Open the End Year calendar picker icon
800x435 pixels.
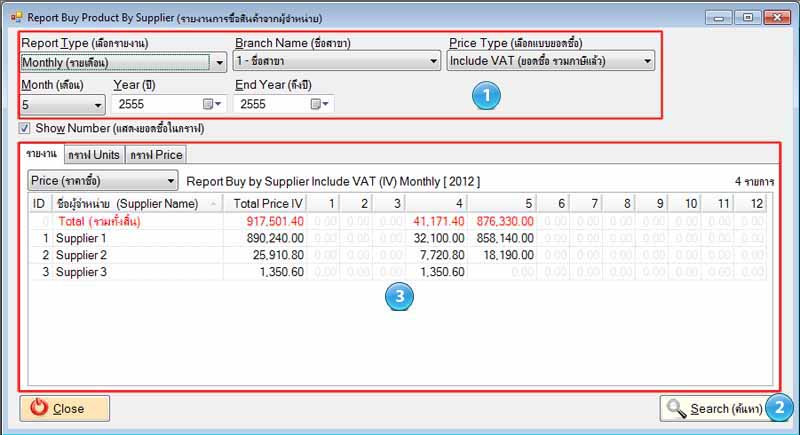[317, 104]
